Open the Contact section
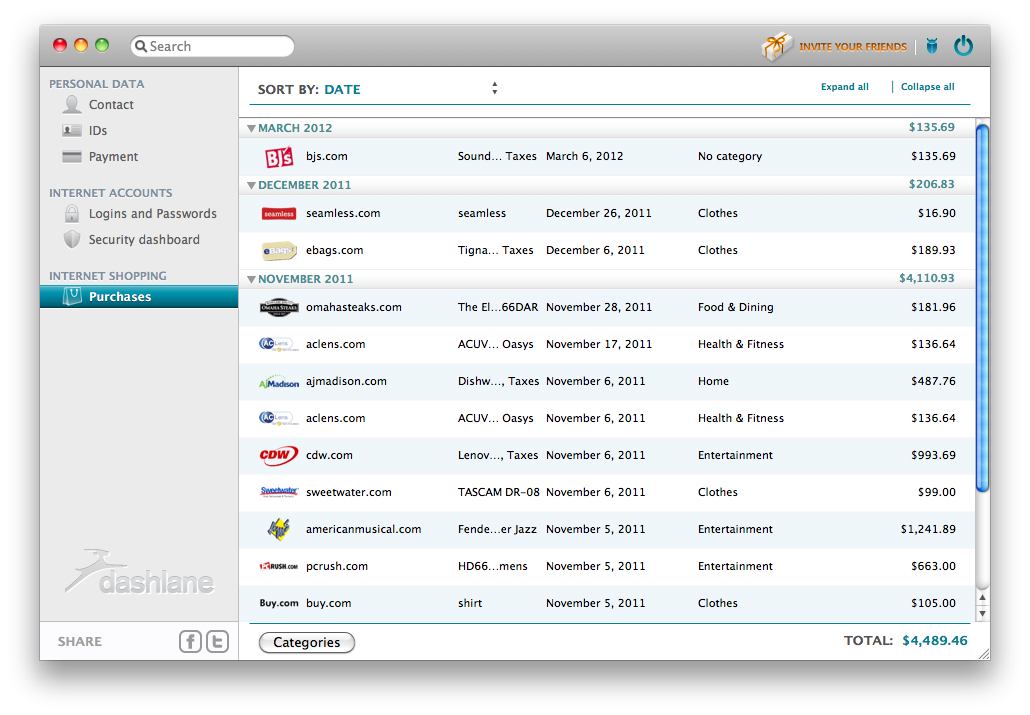The width and height of the screenshot is (1030, 715). [111, 104]
